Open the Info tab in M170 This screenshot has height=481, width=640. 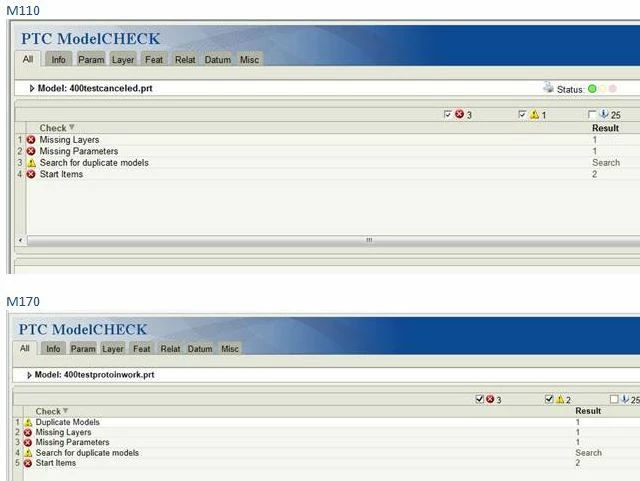coord(53,349)
